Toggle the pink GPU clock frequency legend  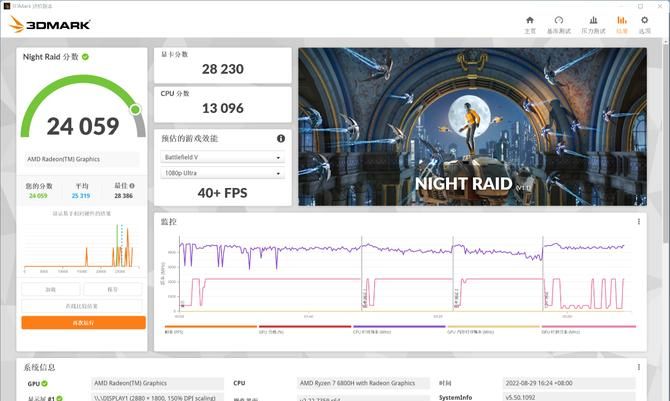click(x=588, y=329)
